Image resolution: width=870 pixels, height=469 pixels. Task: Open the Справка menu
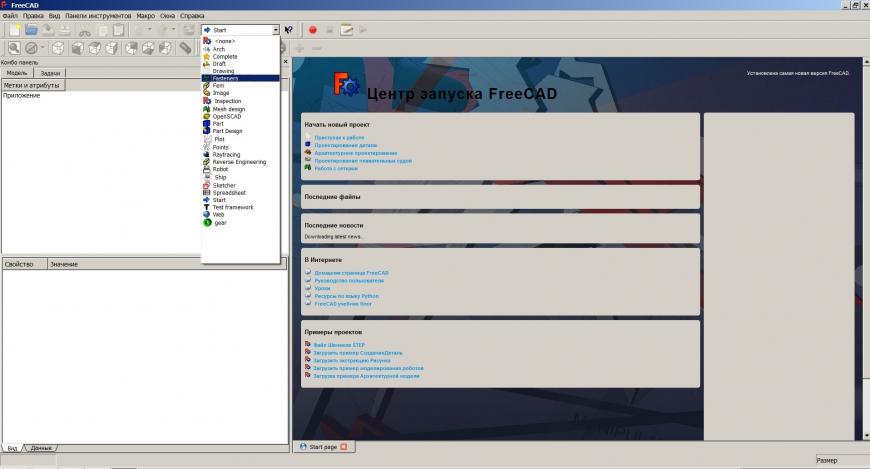(x=192, y=16)
